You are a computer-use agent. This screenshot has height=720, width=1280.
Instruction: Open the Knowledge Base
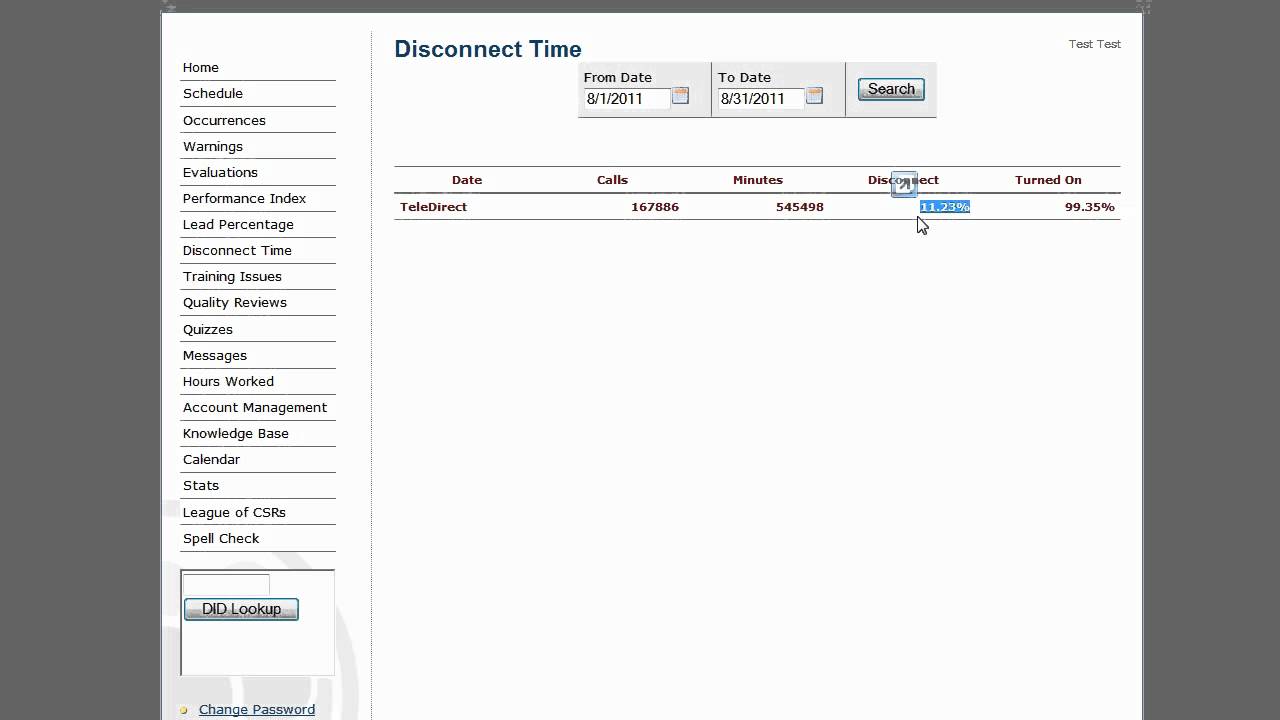[236, 433]
